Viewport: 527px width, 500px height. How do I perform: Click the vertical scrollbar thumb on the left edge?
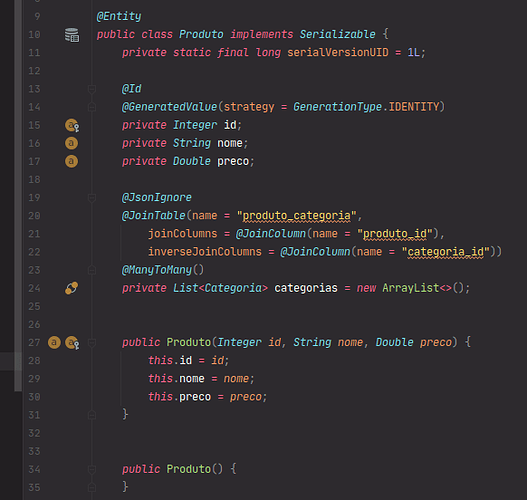[x=18, y=196]
